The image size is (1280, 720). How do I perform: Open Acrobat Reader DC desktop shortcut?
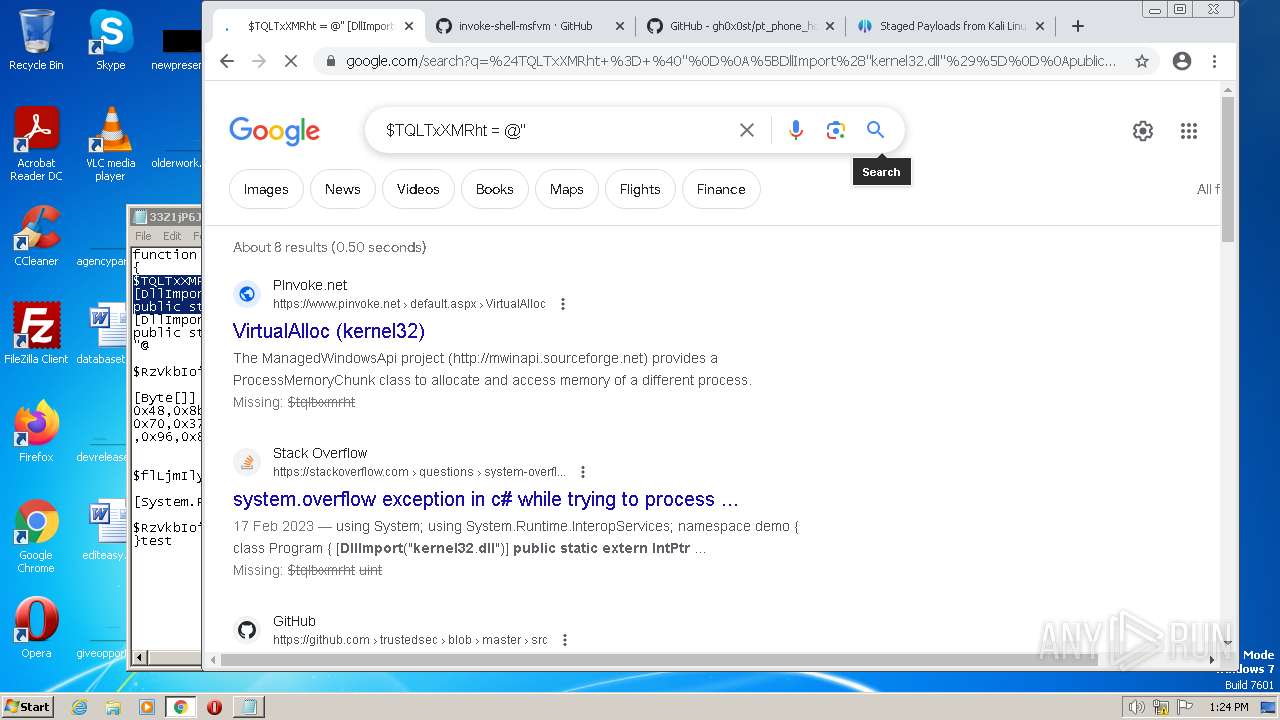(x=36, y=144)
